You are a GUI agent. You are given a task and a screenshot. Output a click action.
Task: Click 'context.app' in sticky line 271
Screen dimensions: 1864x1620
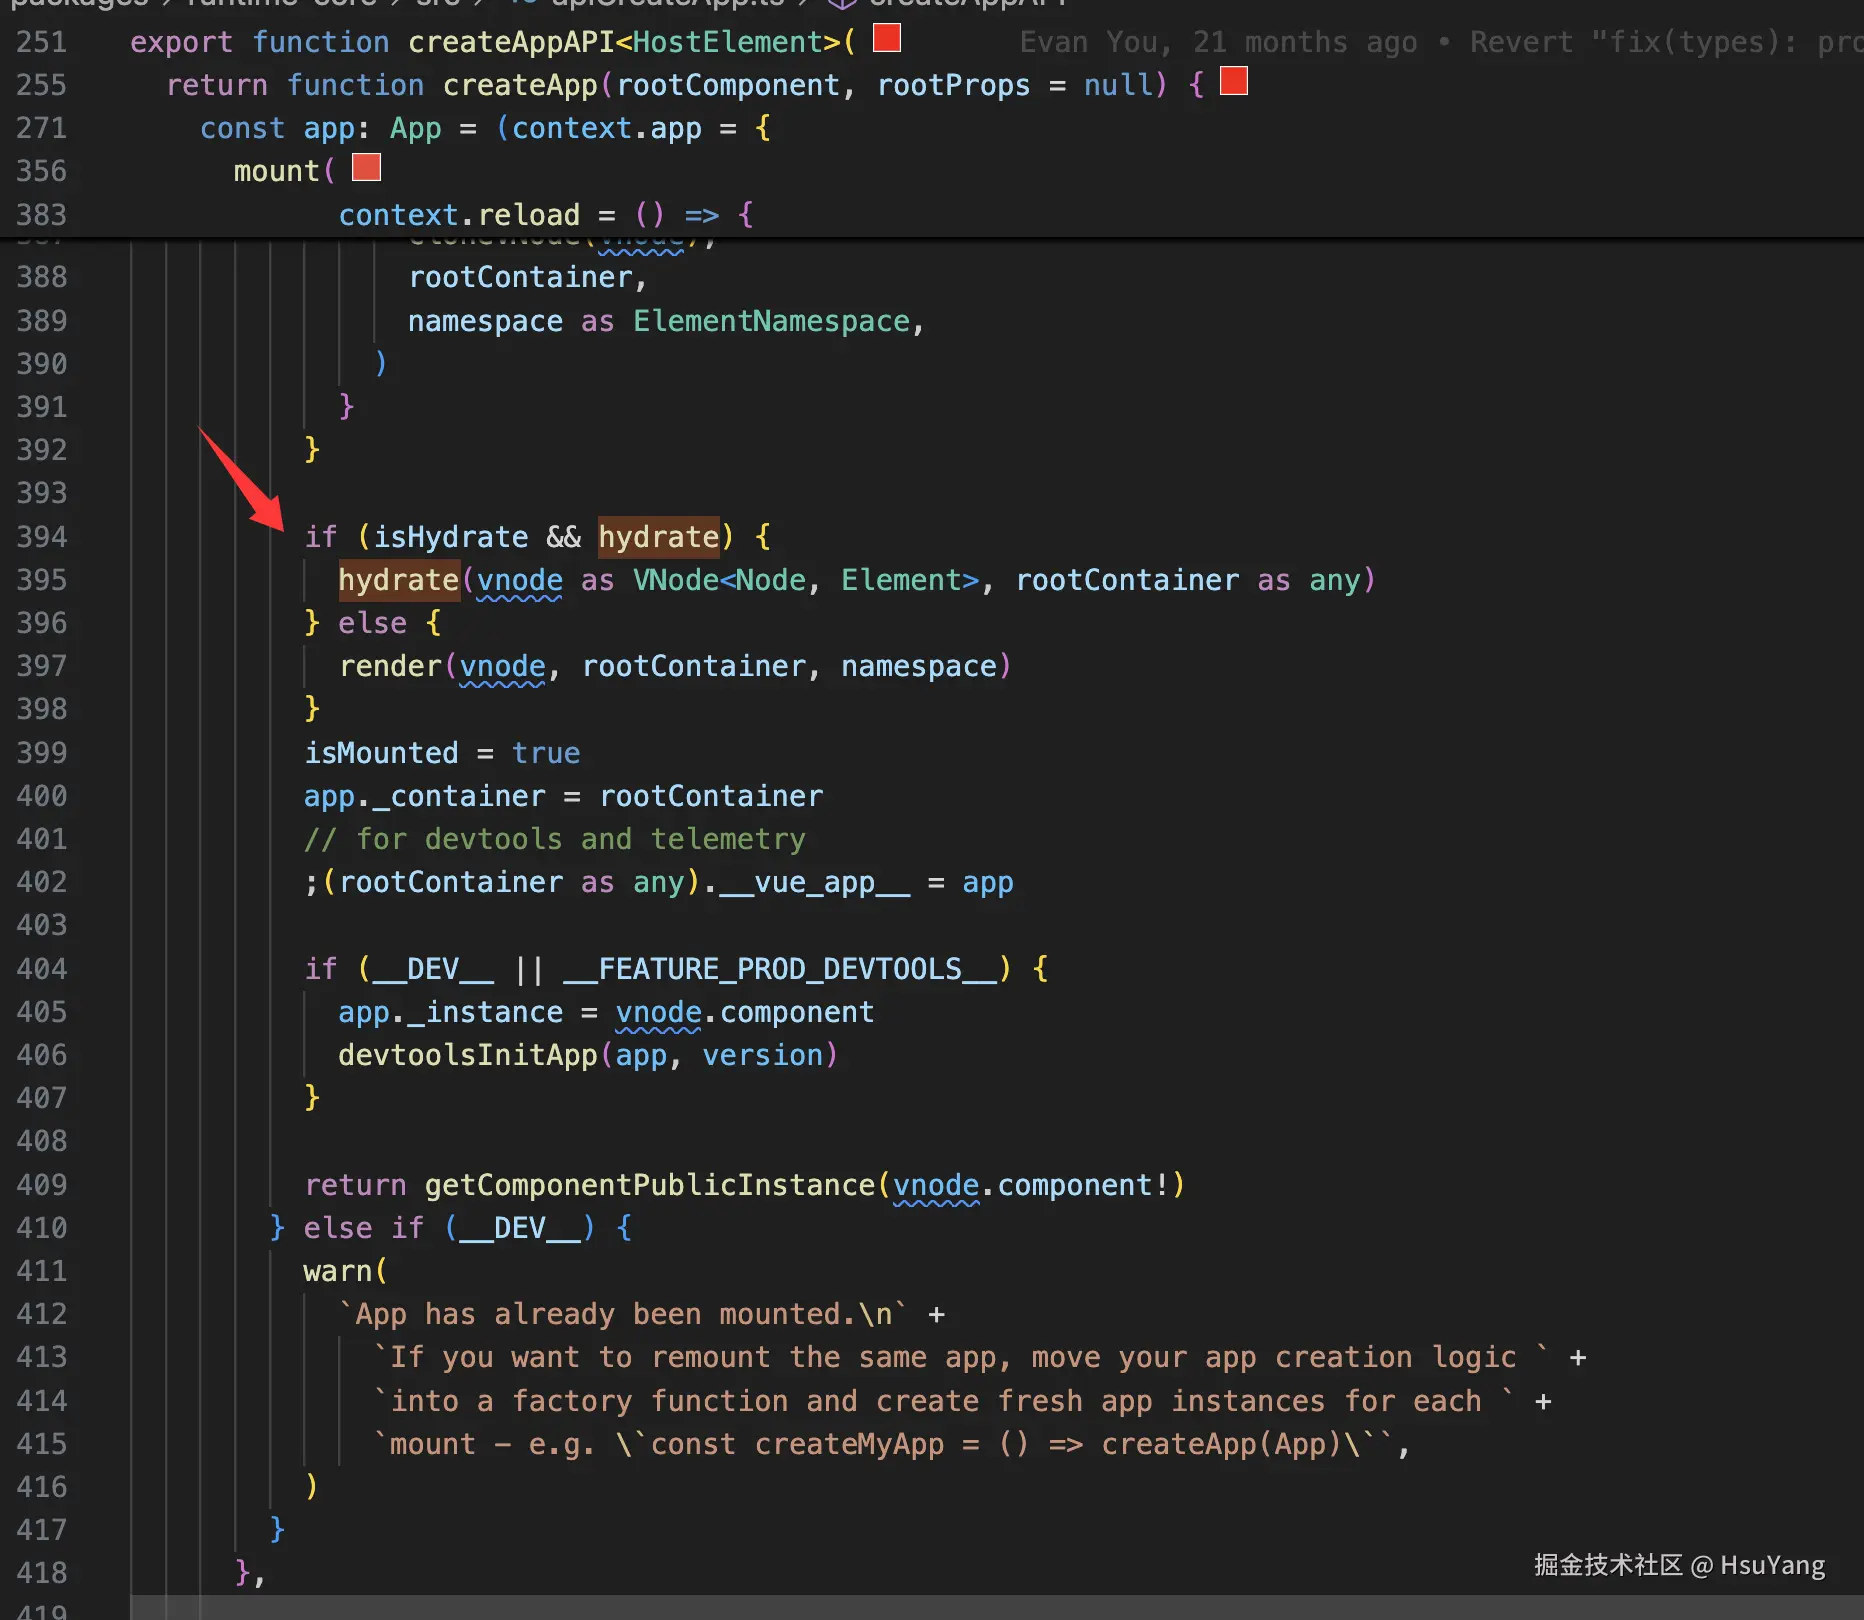[x=607, y=128]
